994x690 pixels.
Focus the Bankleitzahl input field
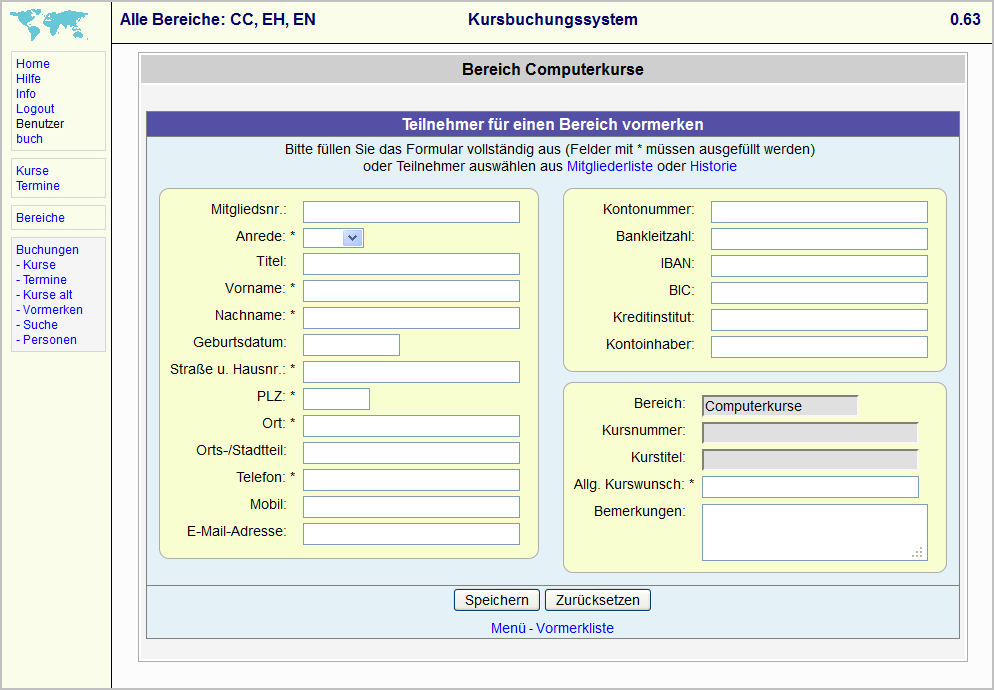click(819, 239)
